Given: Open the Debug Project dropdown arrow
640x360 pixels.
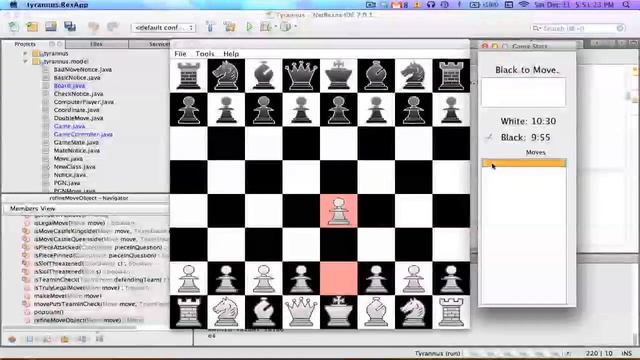Looking at the screenshot, I should pyautogui.click(x=276, y=27).
